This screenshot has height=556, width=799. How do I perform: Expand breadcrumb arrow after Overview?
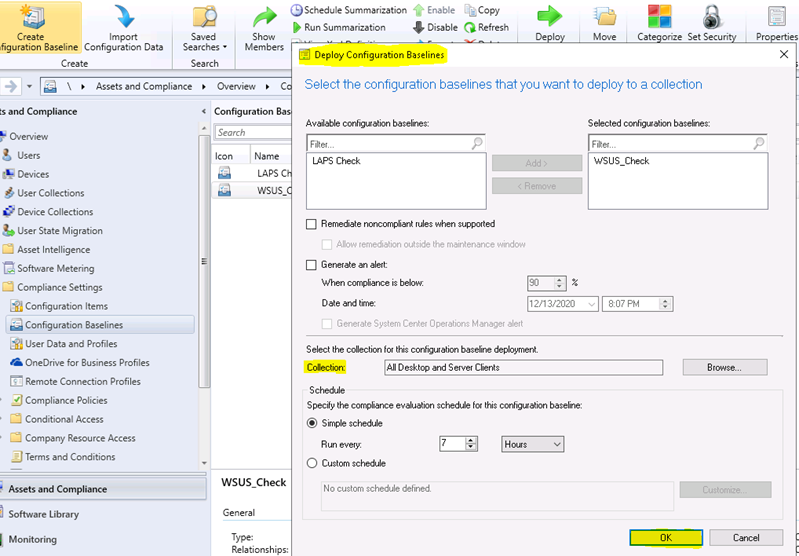[x=267, y=87]
